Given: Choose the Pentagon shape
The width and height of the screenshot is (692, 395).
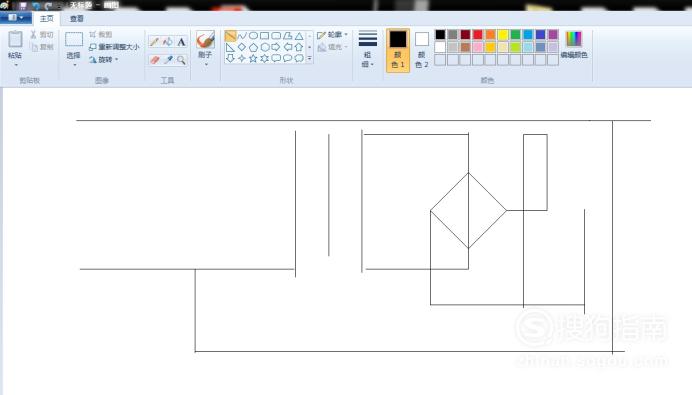Looking at the screenshot, I should [253, 47].
